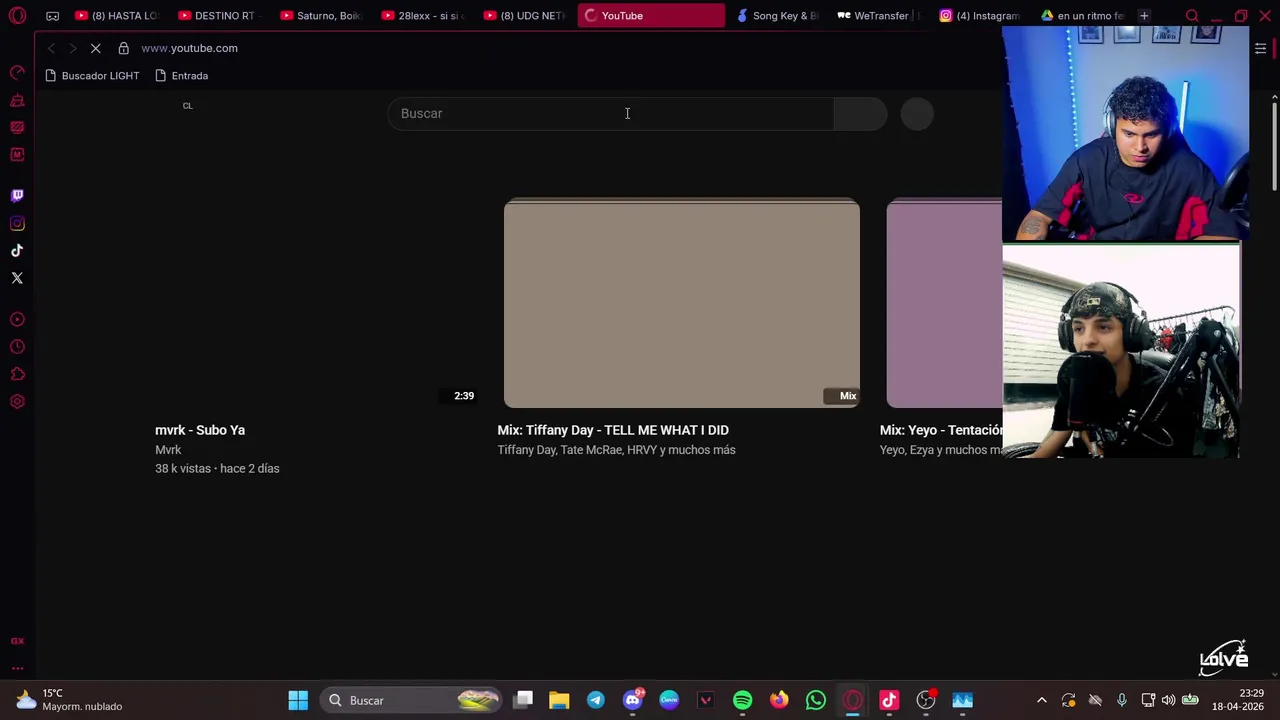Open Discord from taskbar
Viewport: 1280px width, 720px height.
pyautogui.click(x=632, y=700)
